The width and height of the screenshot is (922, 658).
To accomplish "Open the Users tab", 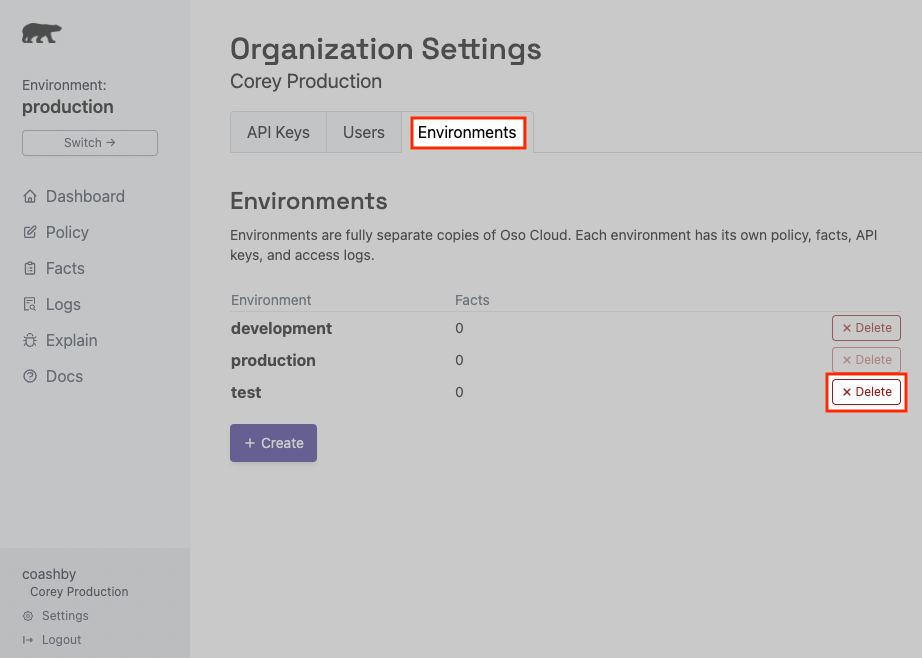I will (x=364, y=132).
